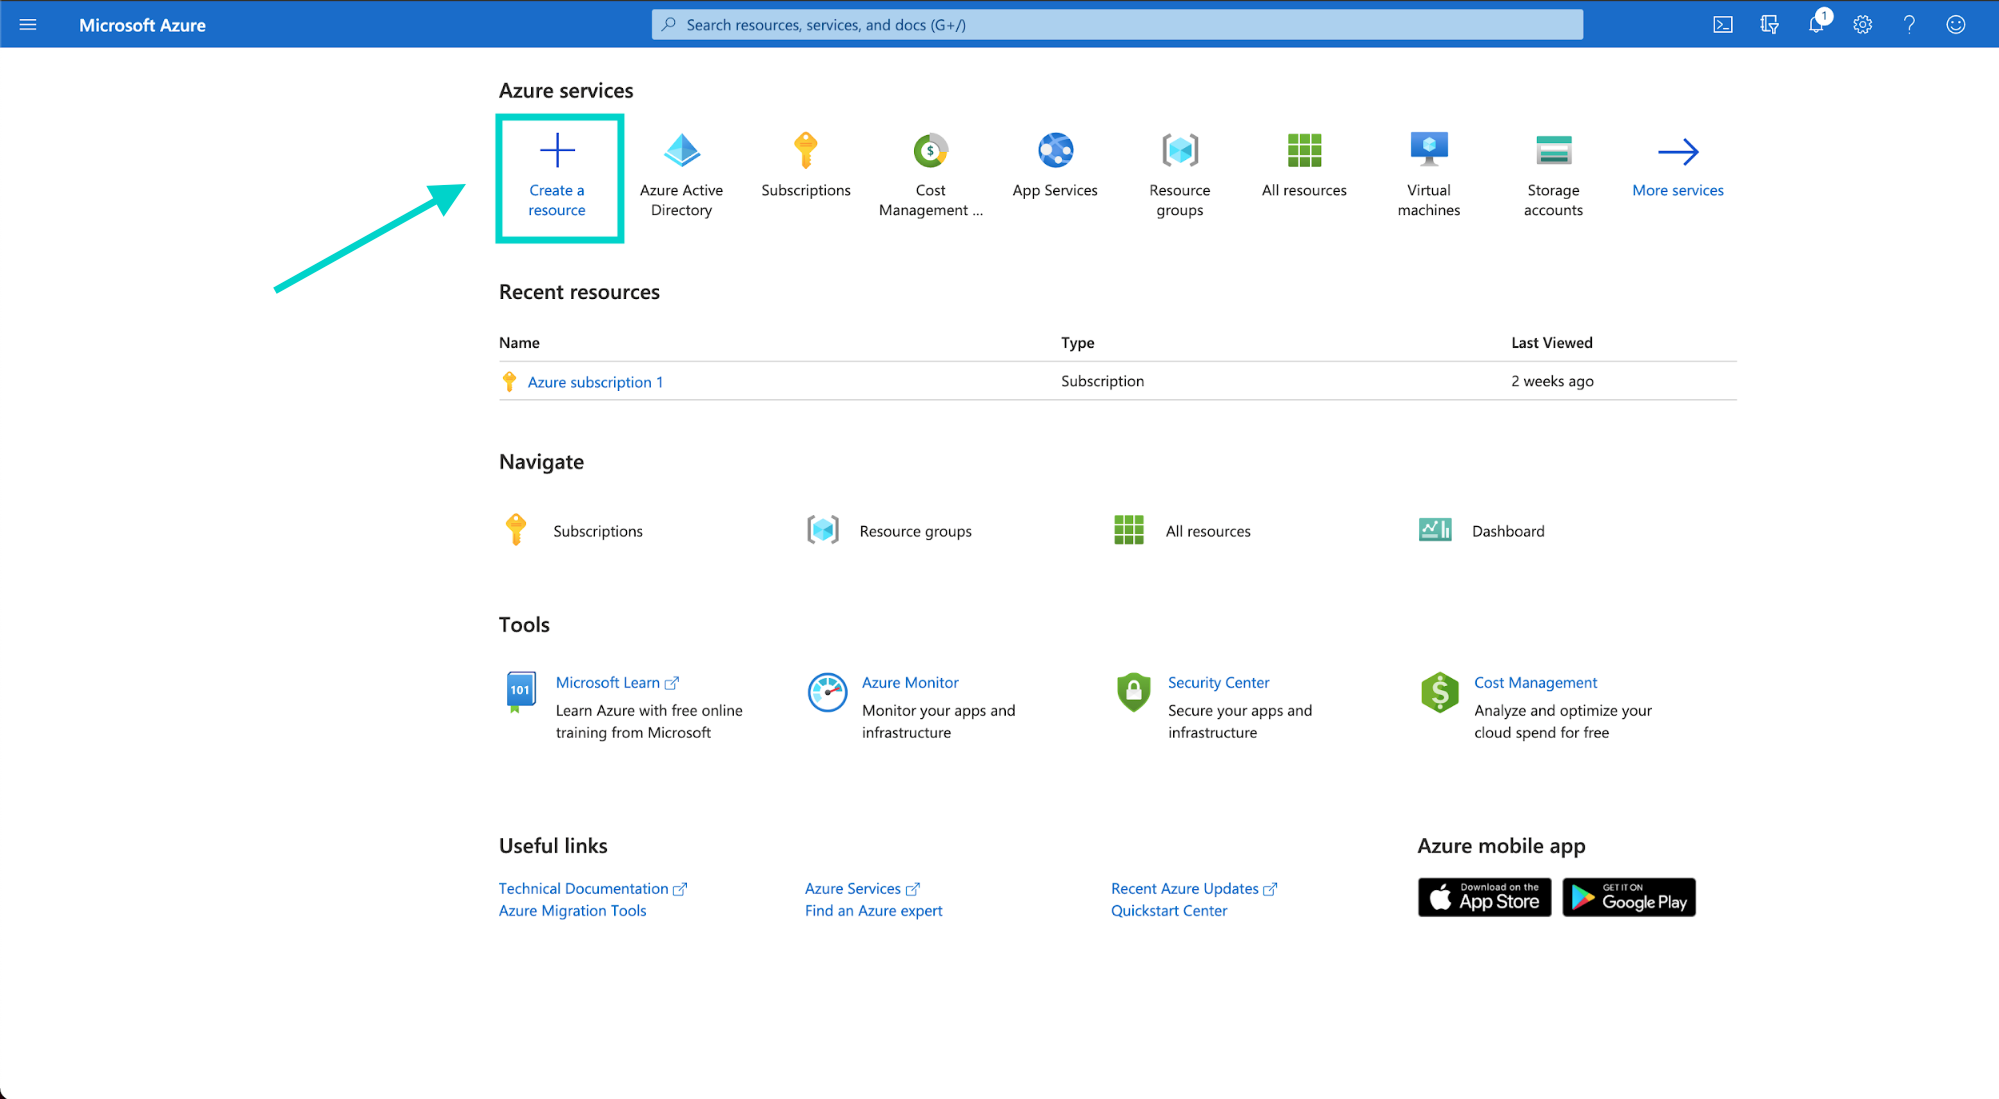Click the Navigate Resource groups cube icon
Viewport: 1999px width, 1099px height.
pos(823,530)
